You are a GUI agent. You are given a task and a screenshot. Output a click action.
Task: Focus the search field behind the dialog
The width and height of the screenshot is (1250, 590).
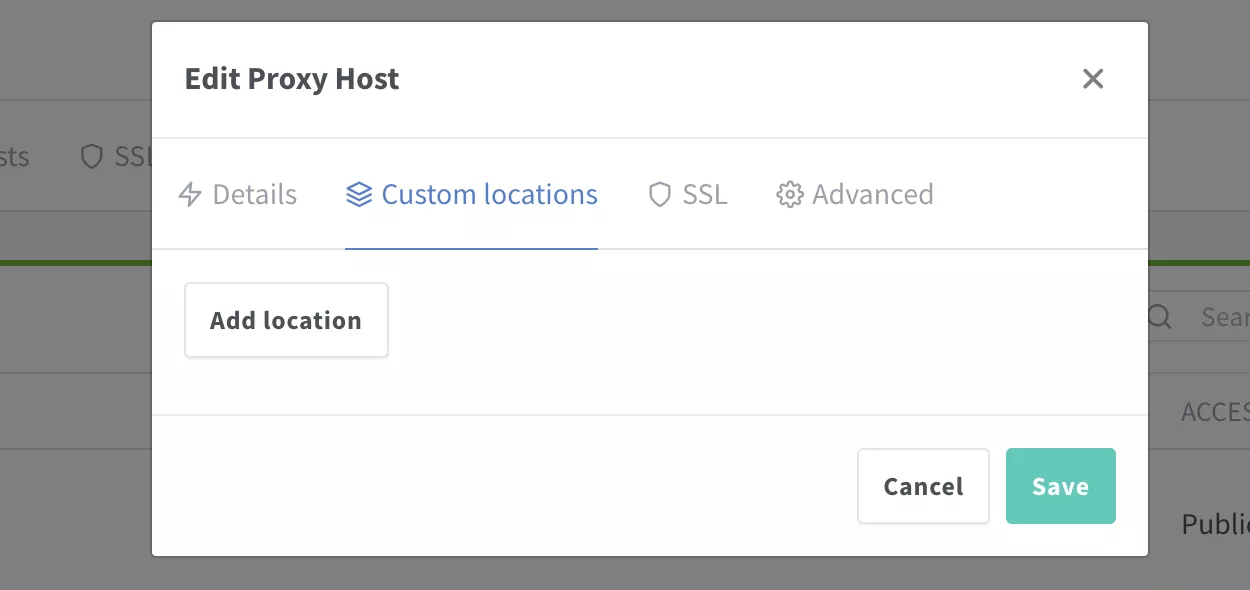1198,317
